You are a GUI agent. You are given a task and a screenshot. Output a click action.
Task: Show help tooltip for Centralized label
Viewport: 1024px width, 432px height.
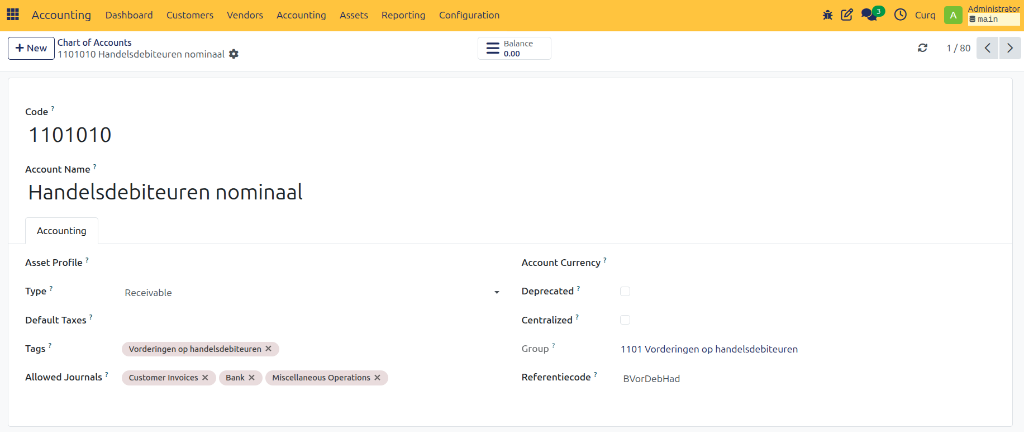(577, 317)
